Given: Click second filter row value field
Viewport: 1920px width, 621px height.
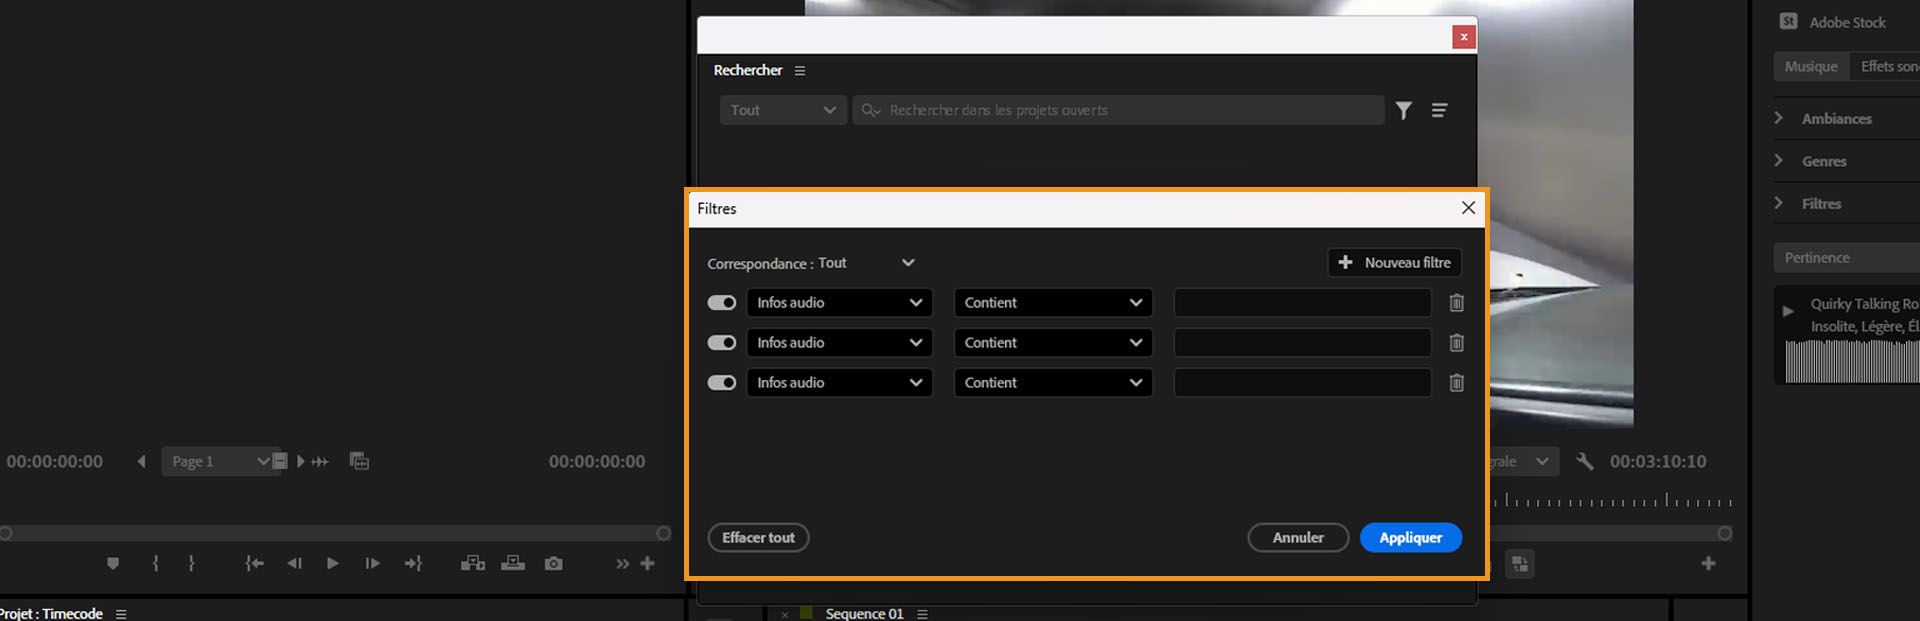Looking at the screenshot, I should 1302,343.
